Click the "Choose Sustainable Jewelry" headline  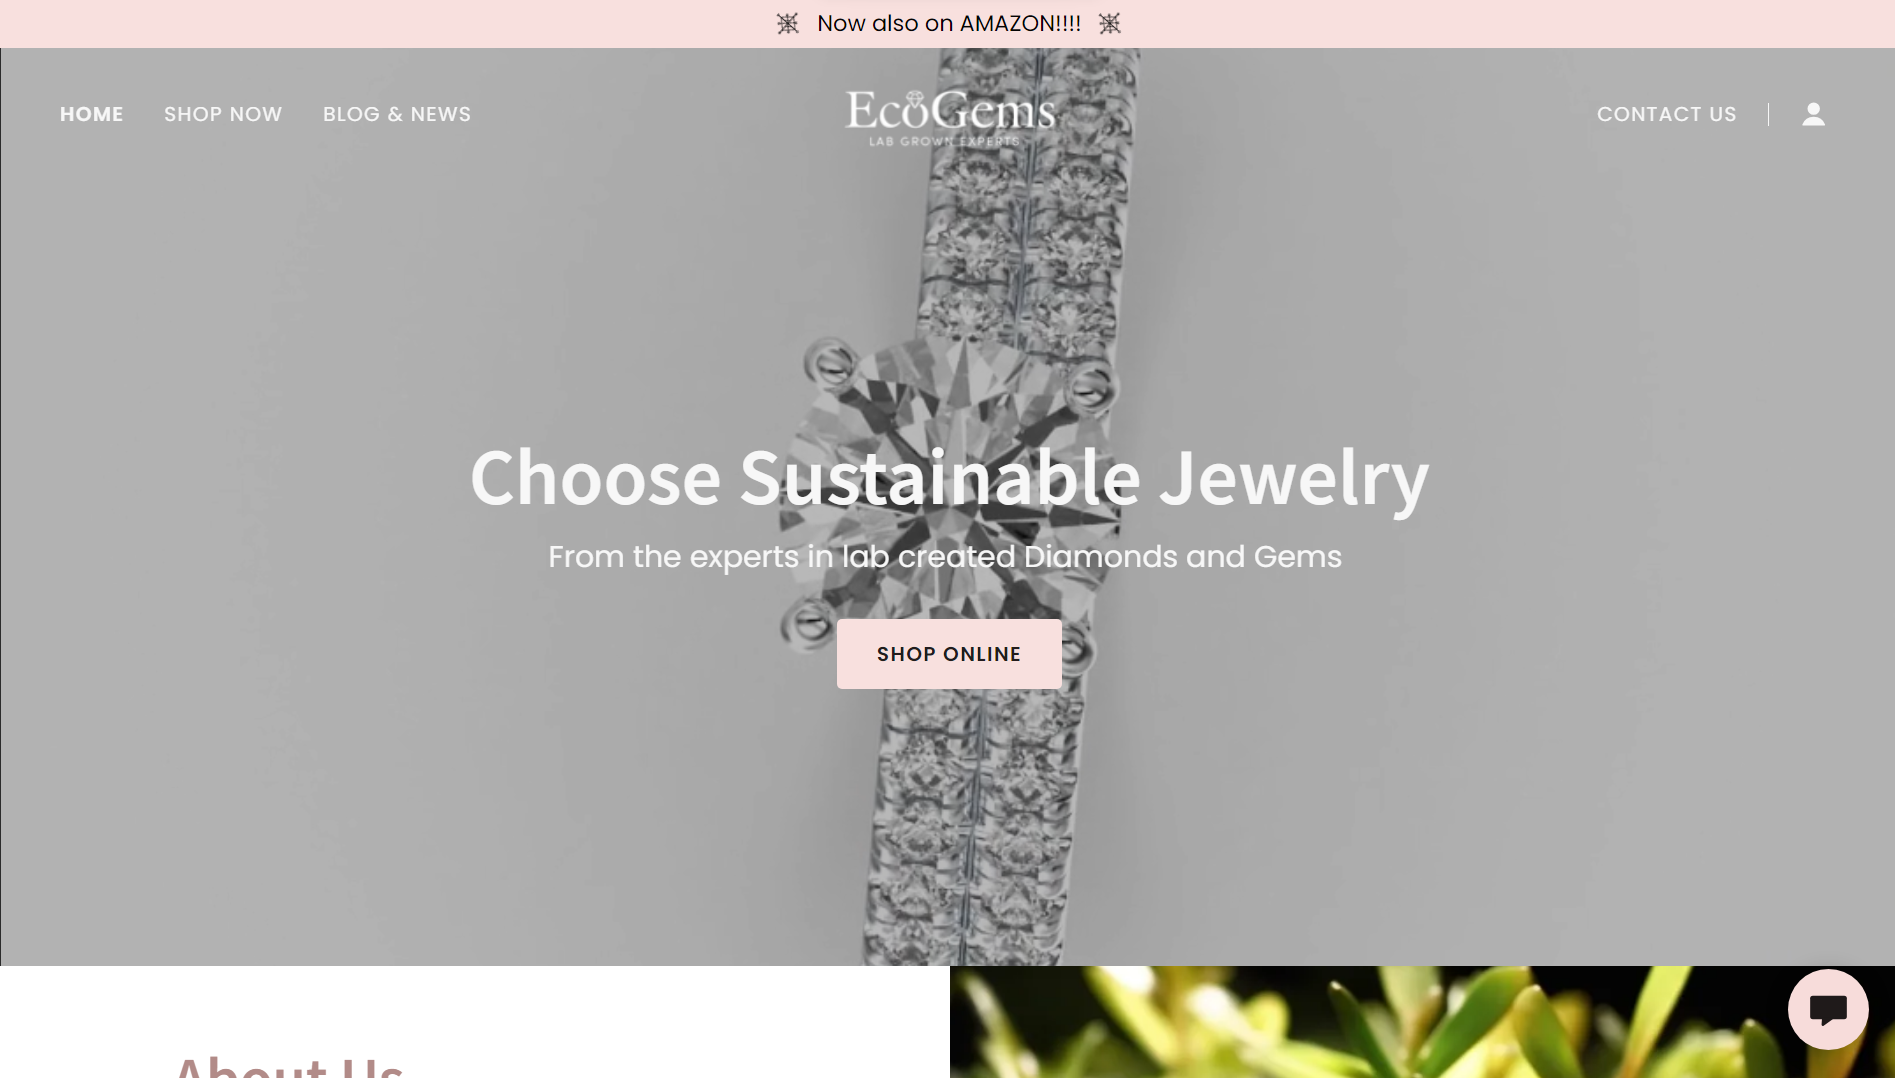coord(949,477)
